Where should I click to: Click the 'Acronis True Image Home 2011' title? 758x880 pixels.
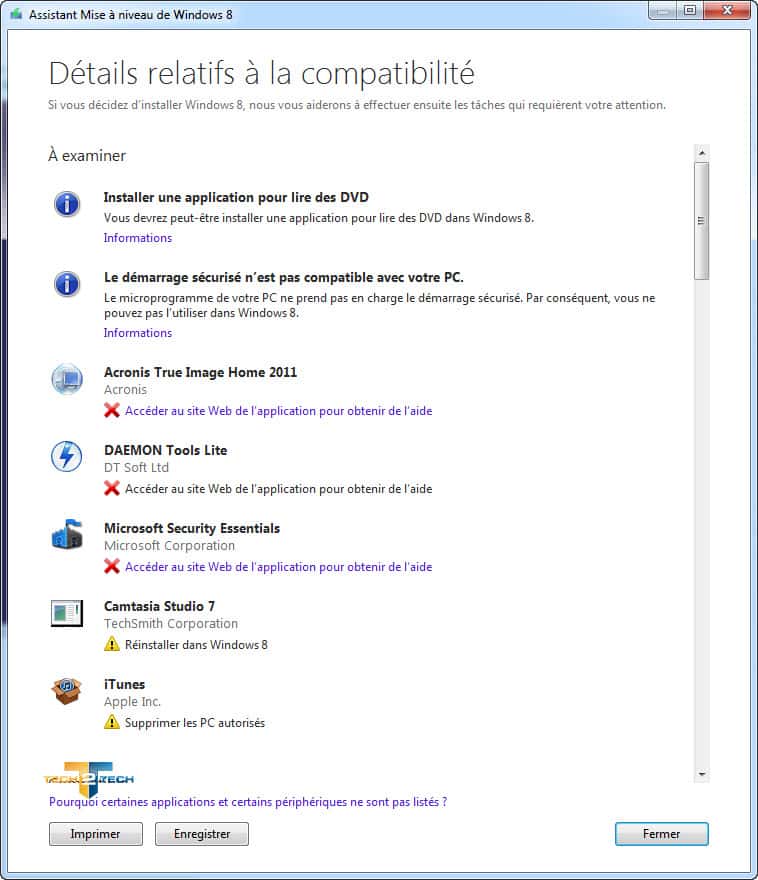[x=200, y=372]
